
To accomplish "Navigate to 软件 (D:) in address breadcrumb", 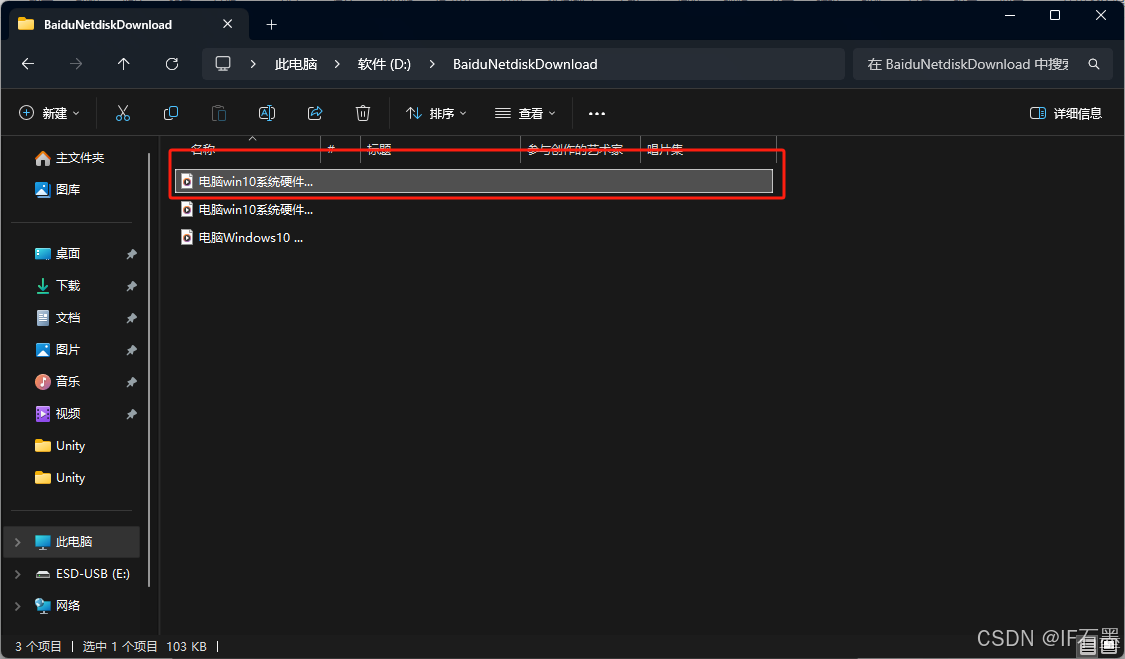I will (x=385, y=64).
